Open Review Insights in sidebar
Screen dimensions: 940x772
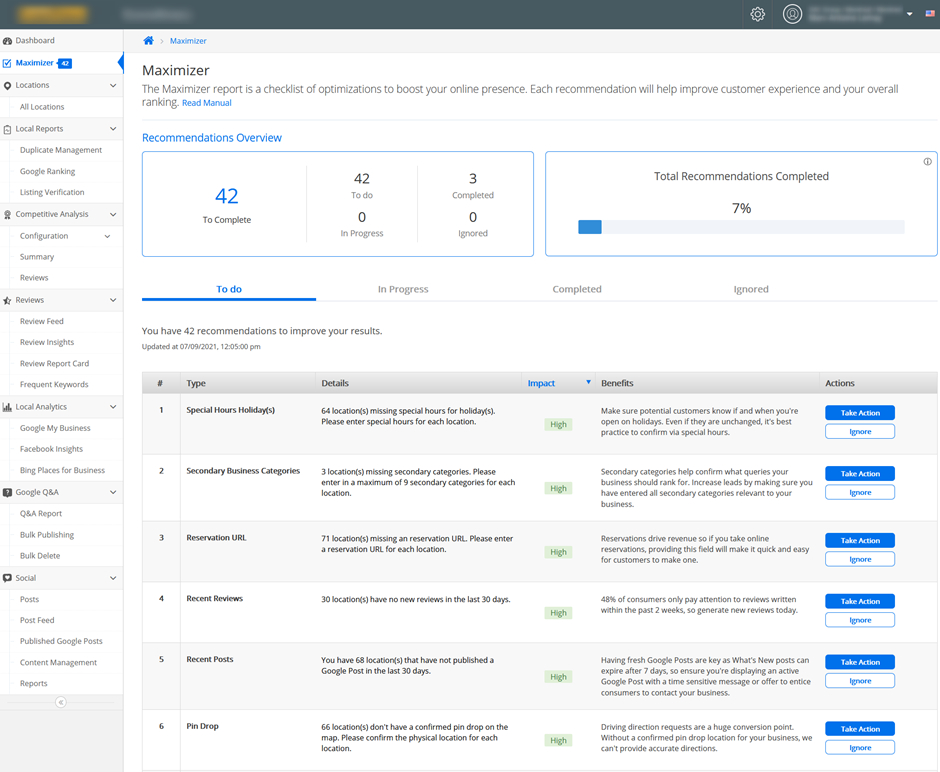47,342
